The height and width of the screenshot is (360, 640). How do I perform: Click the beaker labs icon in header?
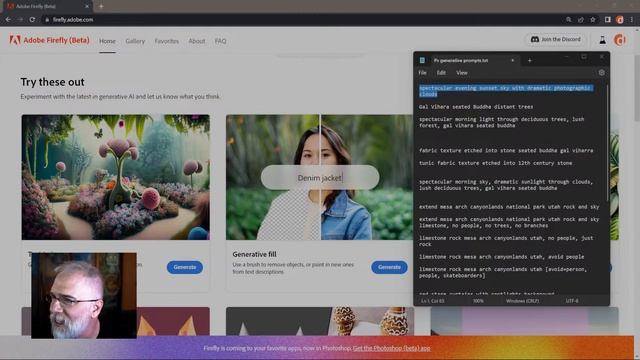(602, 40)
